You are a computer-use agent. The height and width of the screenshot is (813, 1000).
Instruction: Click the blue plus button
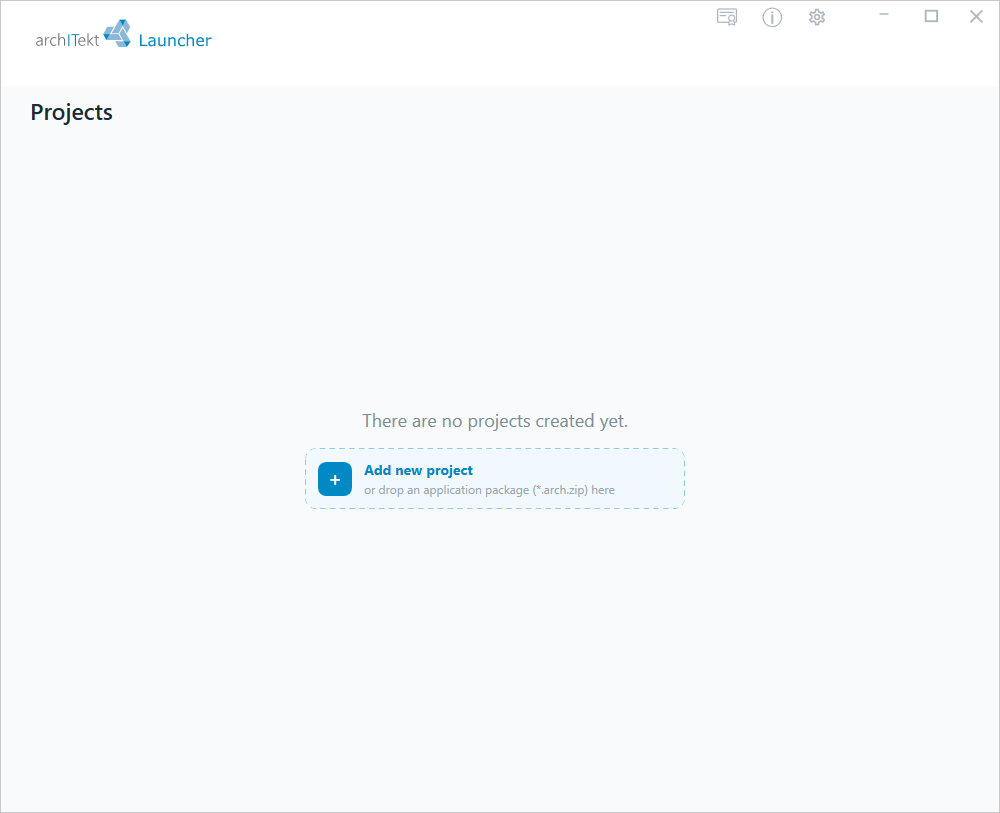click(x=335, y=479)
